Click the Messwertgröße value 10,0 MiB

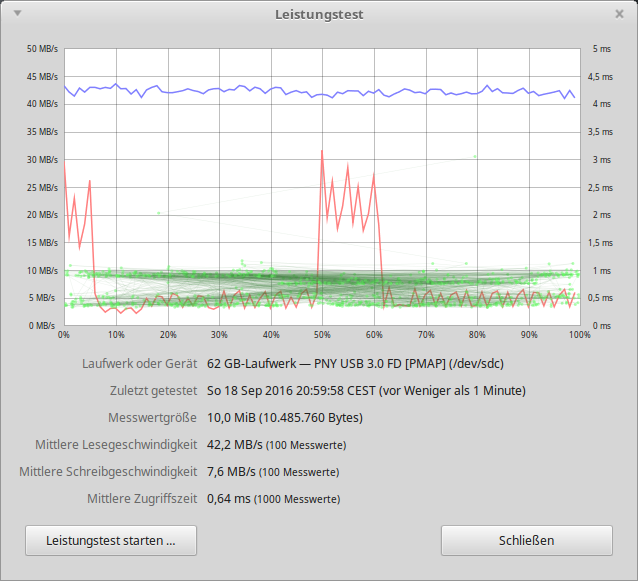coord(284,417)
